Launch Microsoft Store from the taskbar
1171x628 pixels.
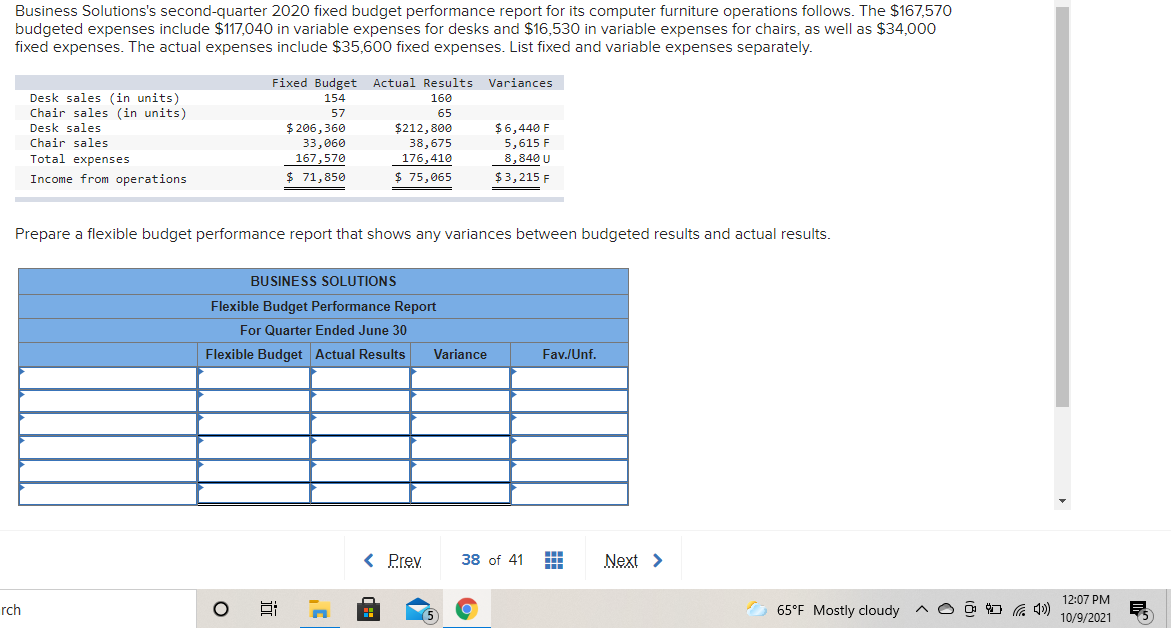(367, 609)
